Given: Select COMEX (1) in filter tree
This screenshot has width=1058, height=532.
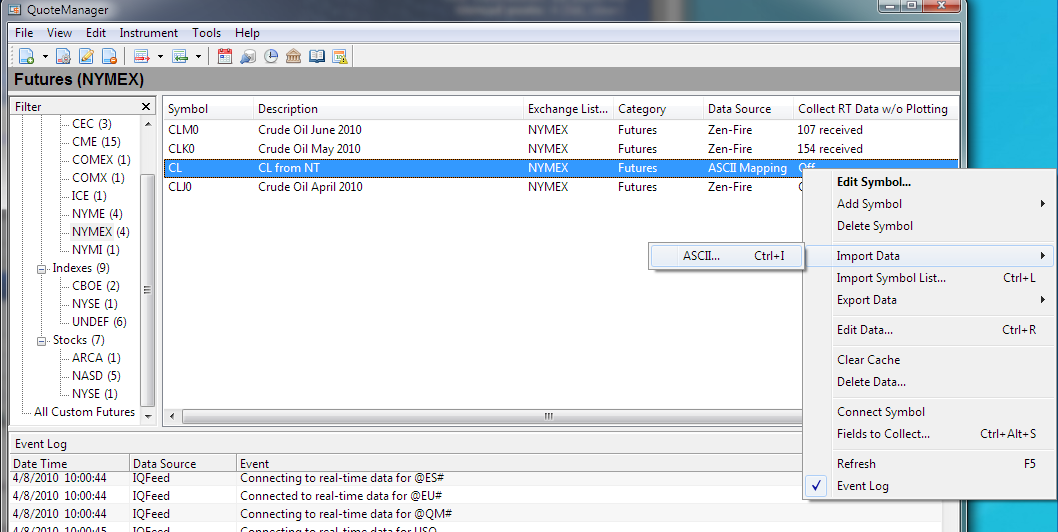Looking at the screenshot, I should tap(101, 160).
